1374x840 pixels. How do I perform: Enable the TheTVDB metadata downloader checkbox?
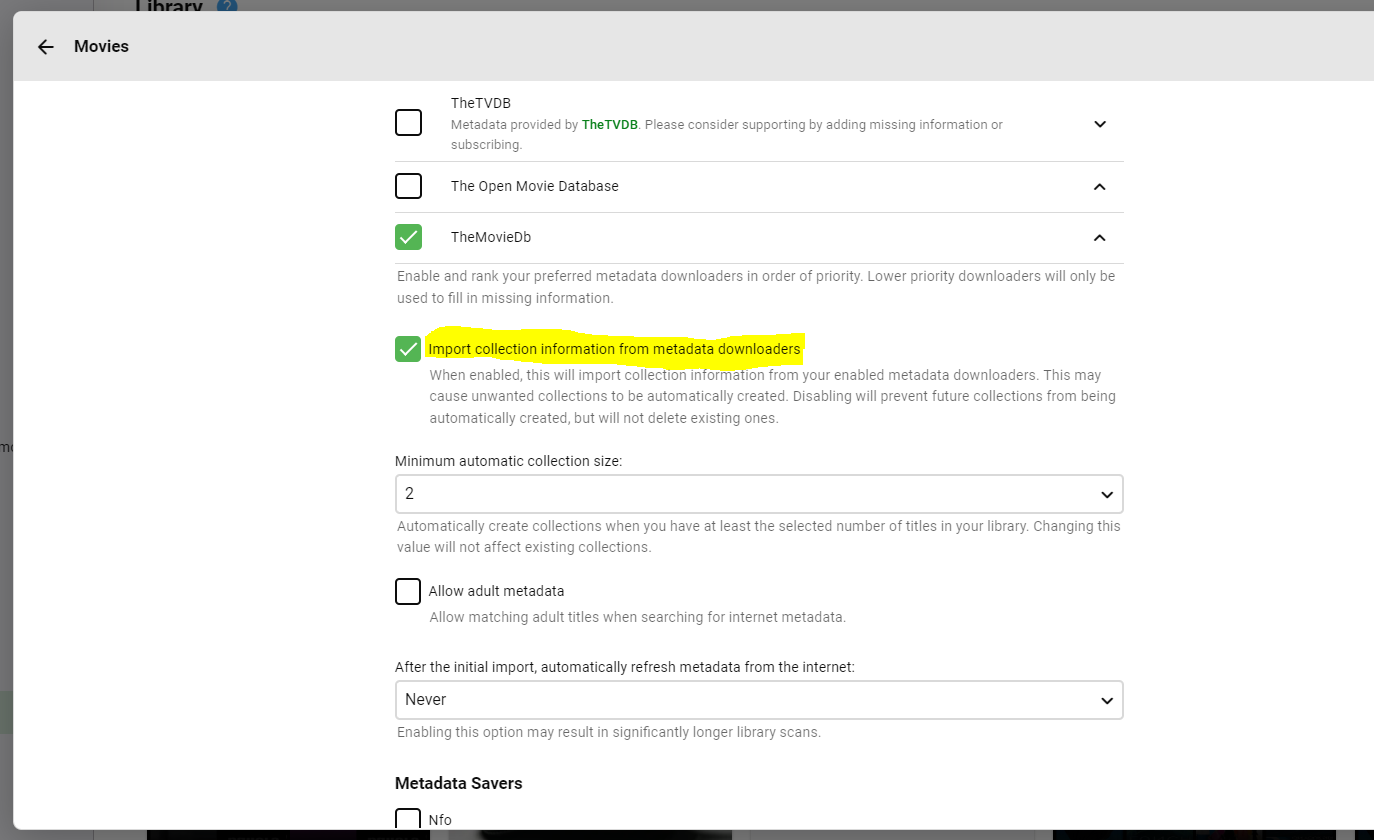click(x=408, y=123)
